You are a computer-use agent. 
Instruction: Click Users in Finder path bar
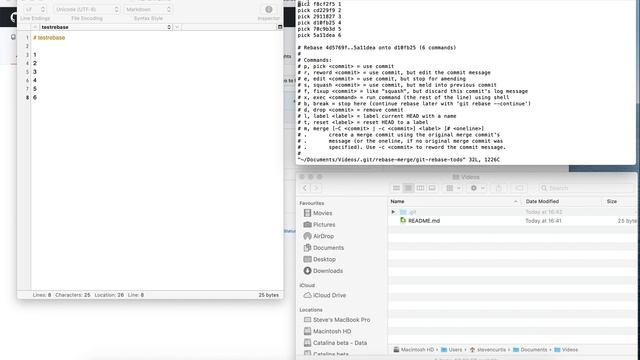click(452, 350)
